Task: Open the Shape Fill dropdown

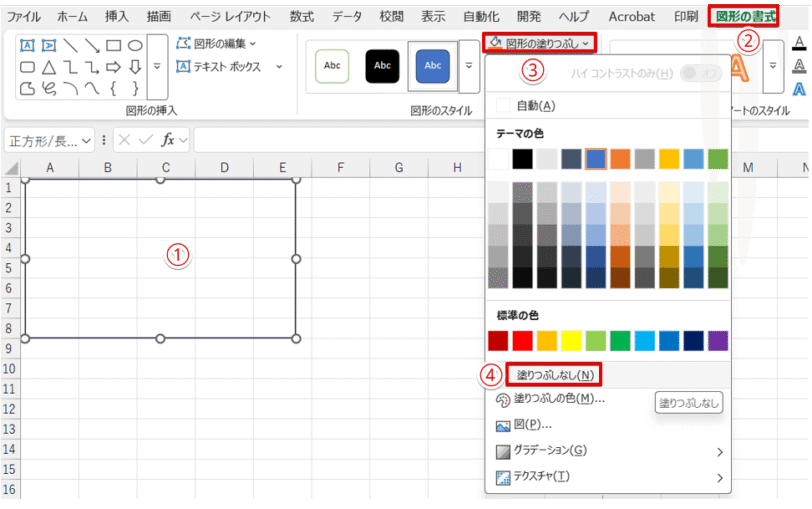Action: pyautogui.click(x=539, y=43)
